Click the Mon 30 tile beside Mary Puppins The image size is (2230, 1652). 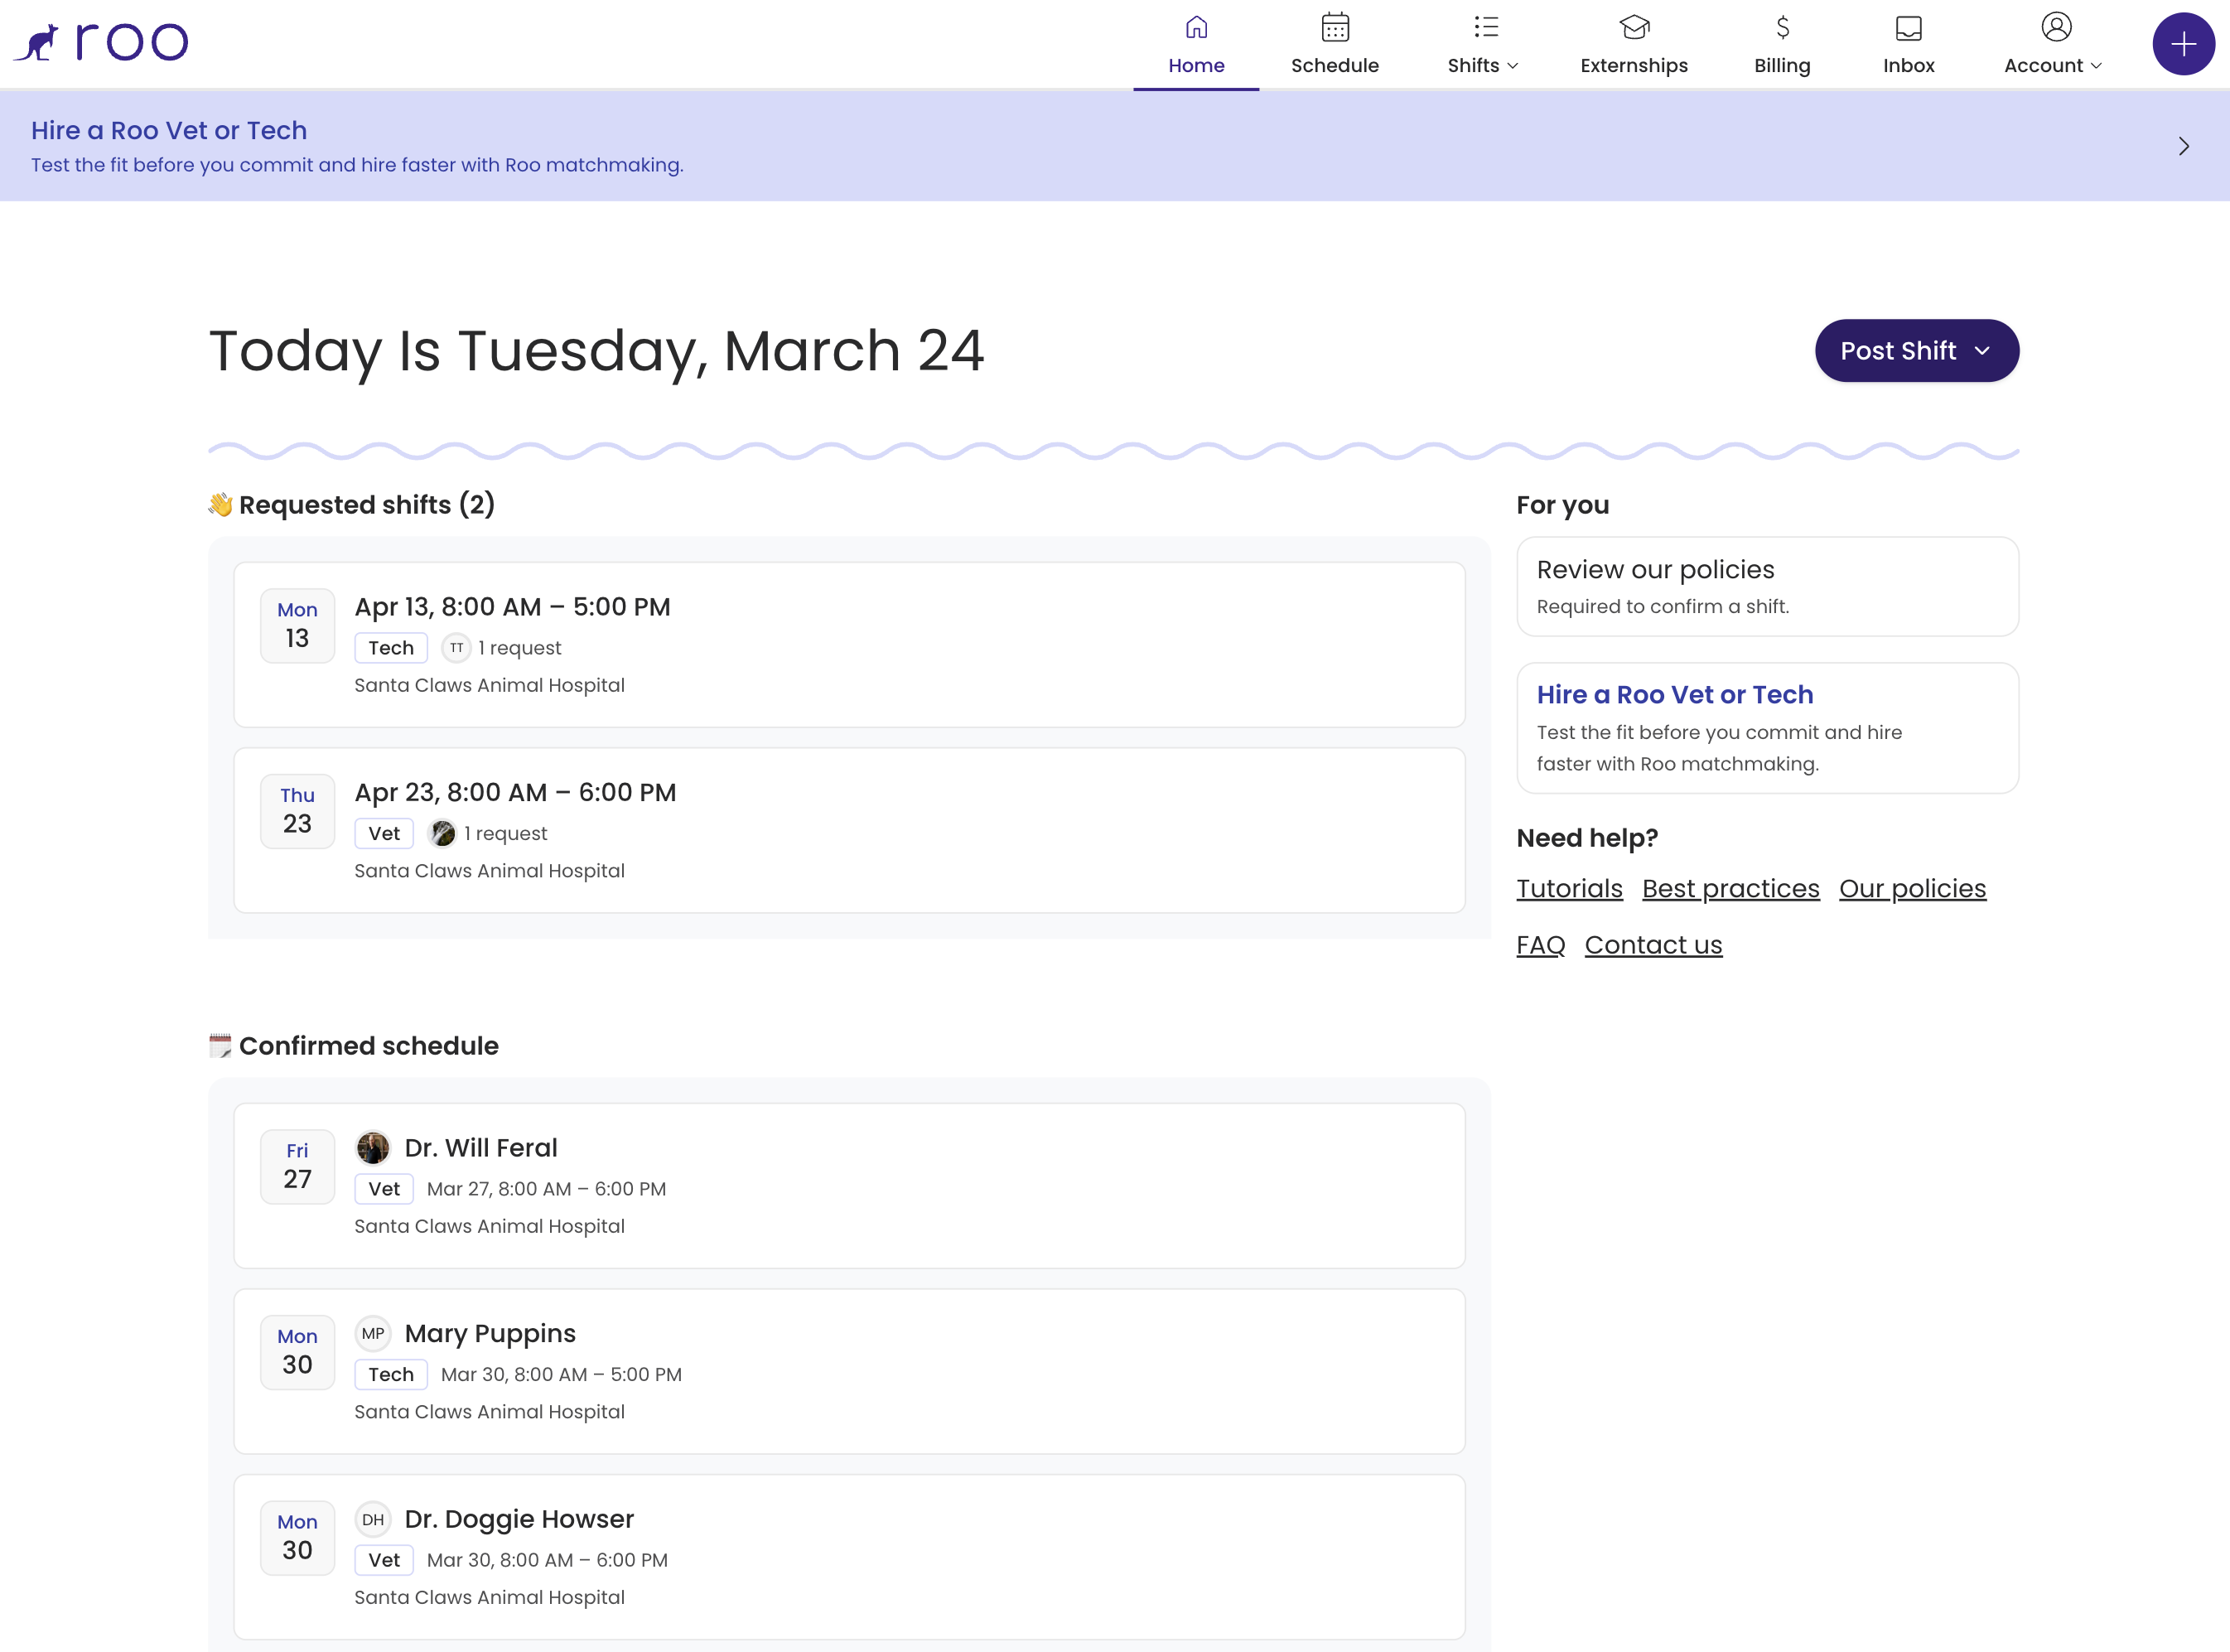[297, 1352]
